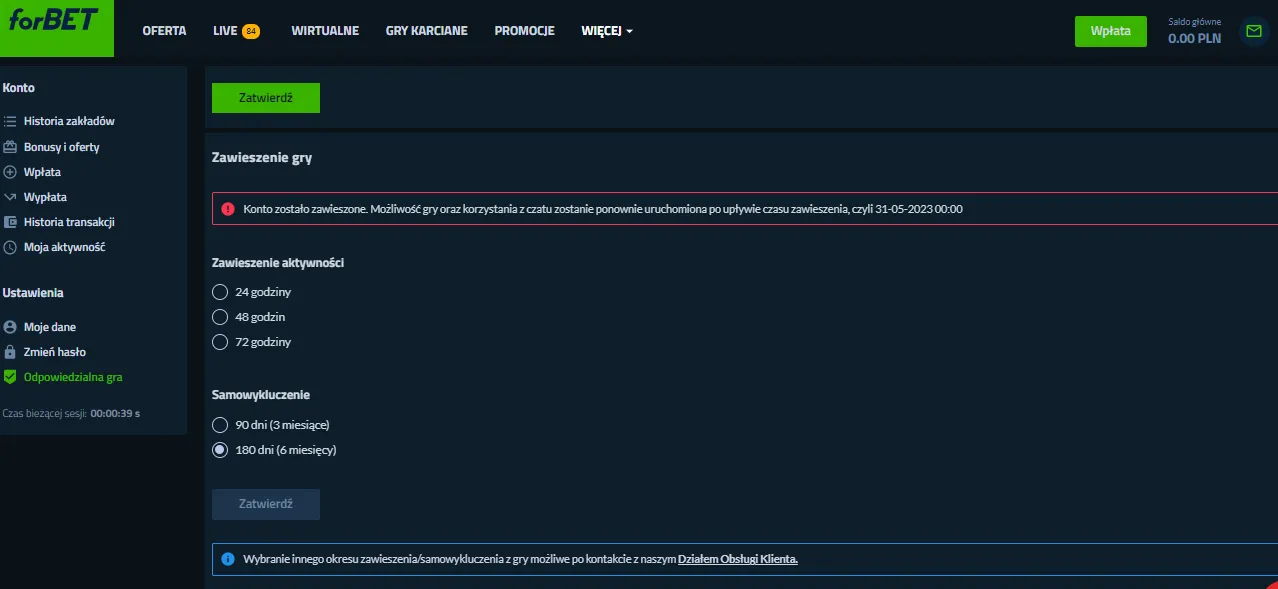Select the 72 godziny suspension option
The width and height of the screenshot is (1278, 589).
[x=220, y=342]
